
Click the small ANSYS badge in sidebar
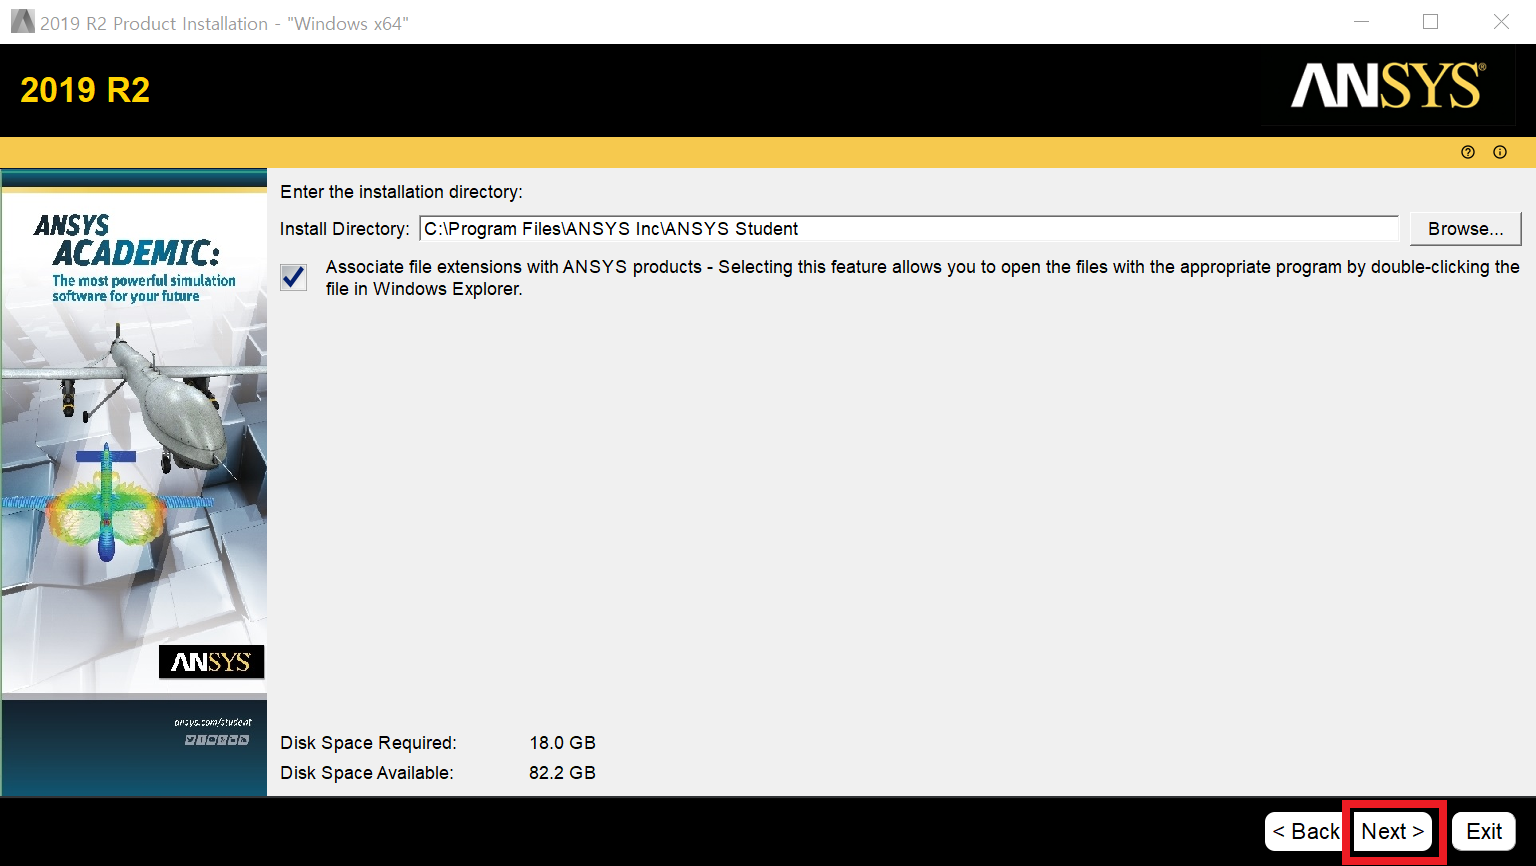211,662
